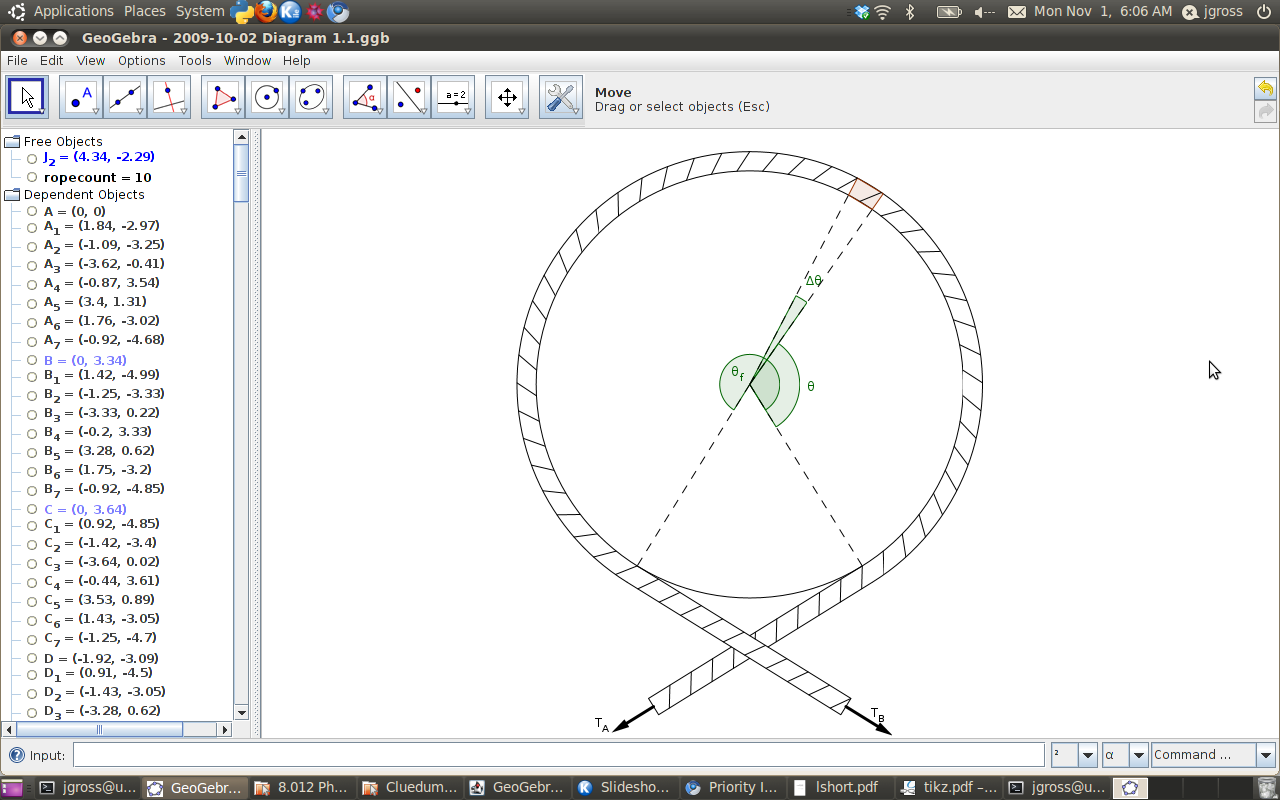Choose the Perpendicular Line tool
The width and height of the screenshot is (1280, 800).
click(x=168, y=97)
